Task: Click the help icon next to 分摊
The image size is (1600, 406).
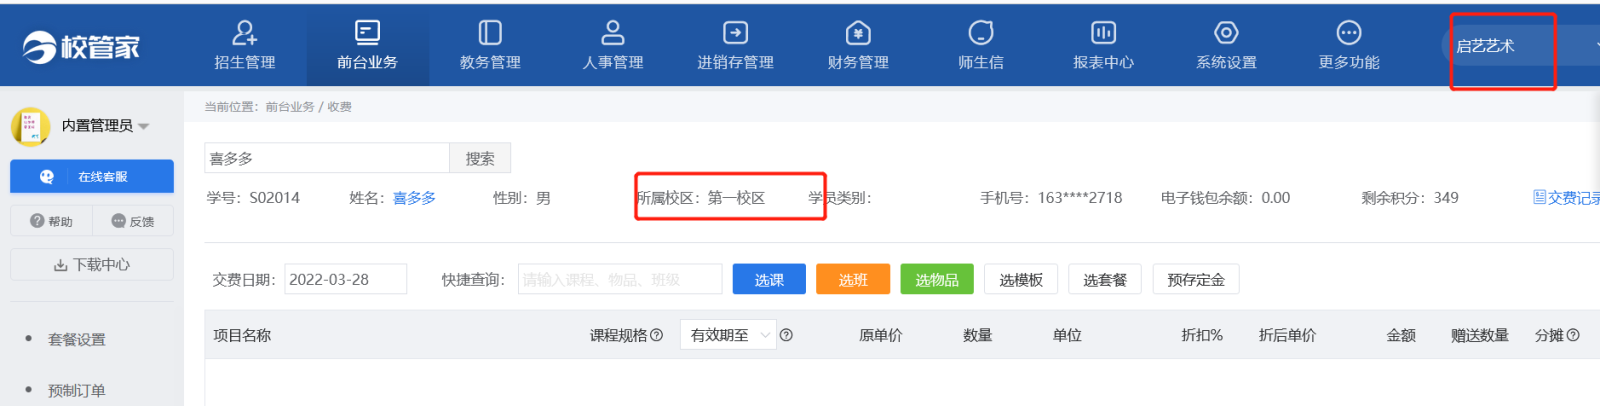Action: pos(1573,336)
